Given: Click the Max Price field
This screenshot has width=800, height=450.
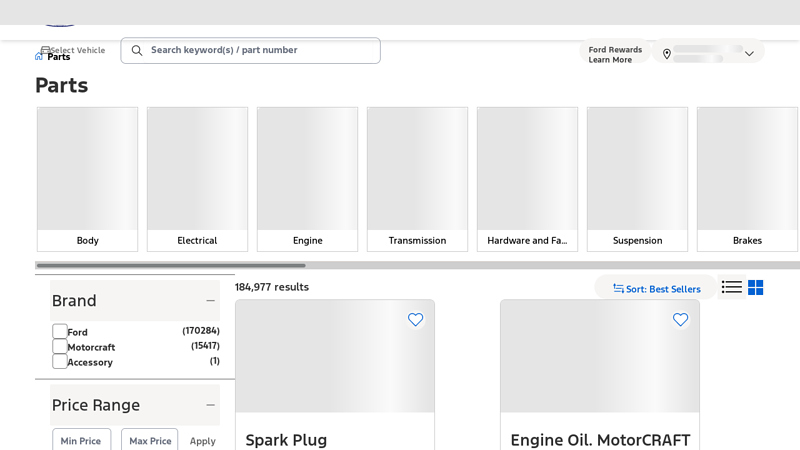Looking at the screenshot, I should click(x=149, y=440).
